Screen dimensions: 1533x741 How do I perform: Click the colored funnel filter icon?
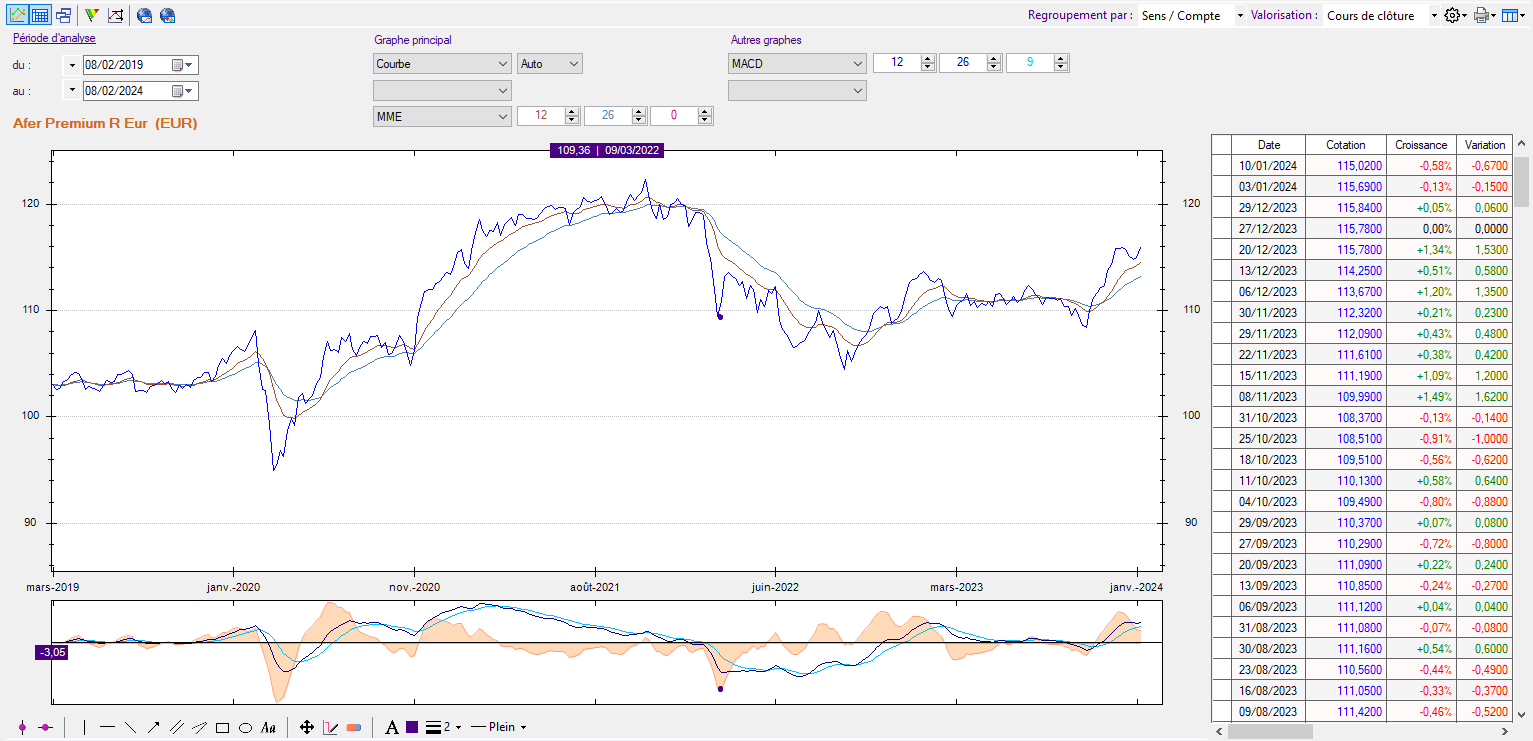coord(92,15)
